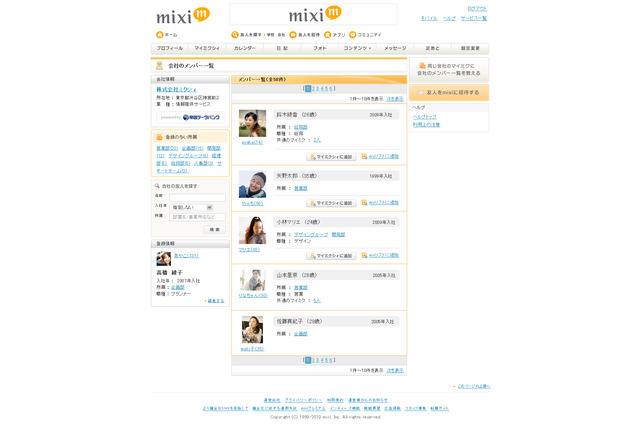The width and height of the screenshot is (640, 426).
Task: Click the company name link 株式会社ミクシィ
Action: pos(176,89)
